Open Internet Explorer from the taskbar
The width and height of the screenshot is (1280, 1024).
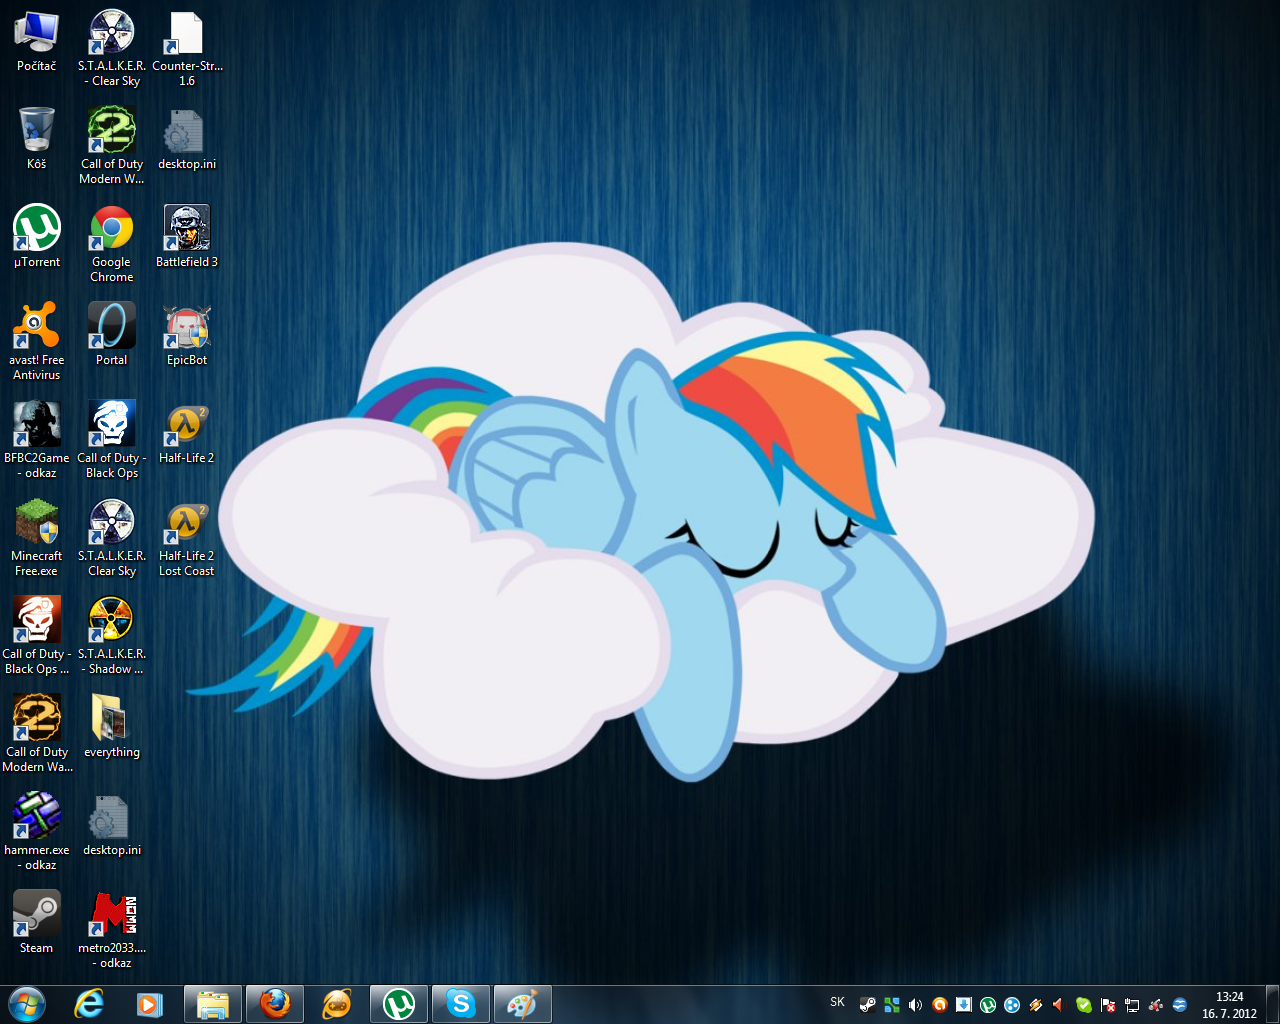point(89,1004)
